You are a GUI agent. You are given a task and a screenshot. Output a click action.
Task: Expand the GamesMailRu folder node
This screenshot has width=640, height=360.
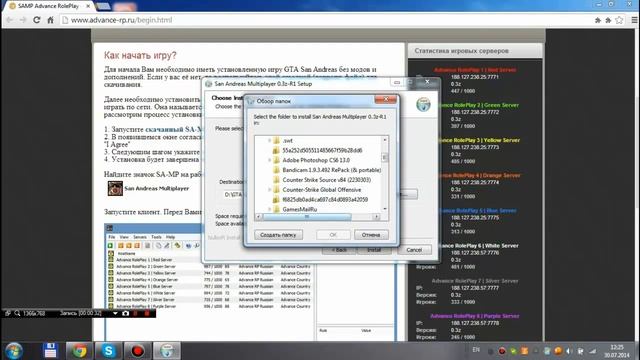(269, 209)
